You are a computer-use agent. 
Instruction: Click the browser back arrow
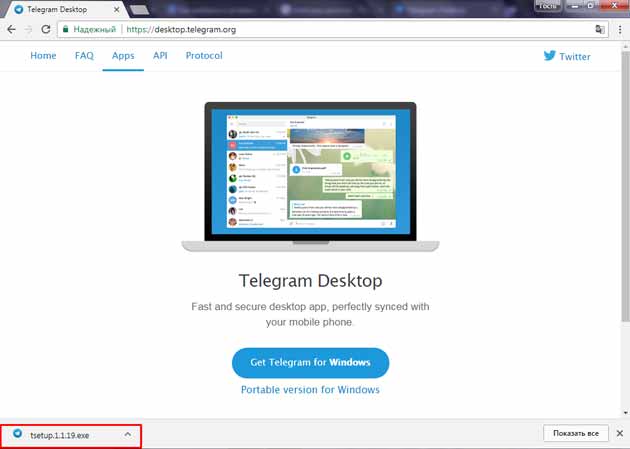pos(10,29)
